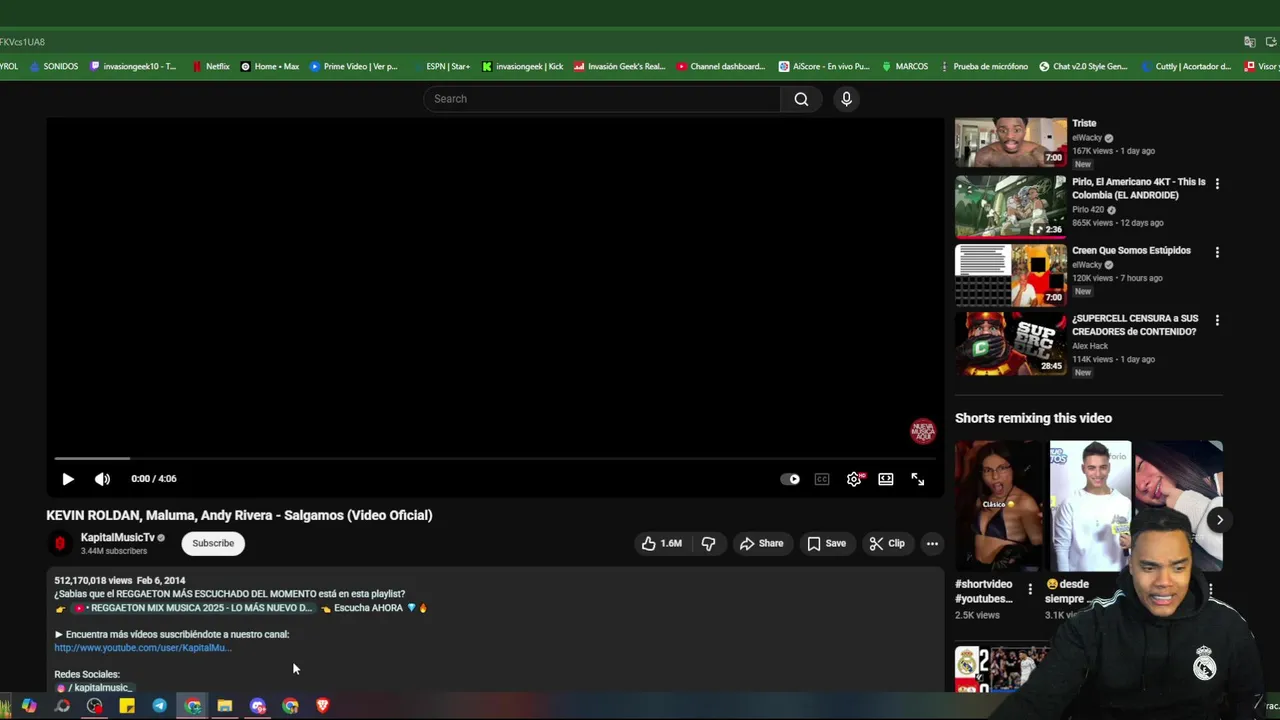The width and height of the screenshot is (1280, 720).
Task: Open the SUPERCELL CENSURA video thumbnail
Action: [x=1010, y=343]
